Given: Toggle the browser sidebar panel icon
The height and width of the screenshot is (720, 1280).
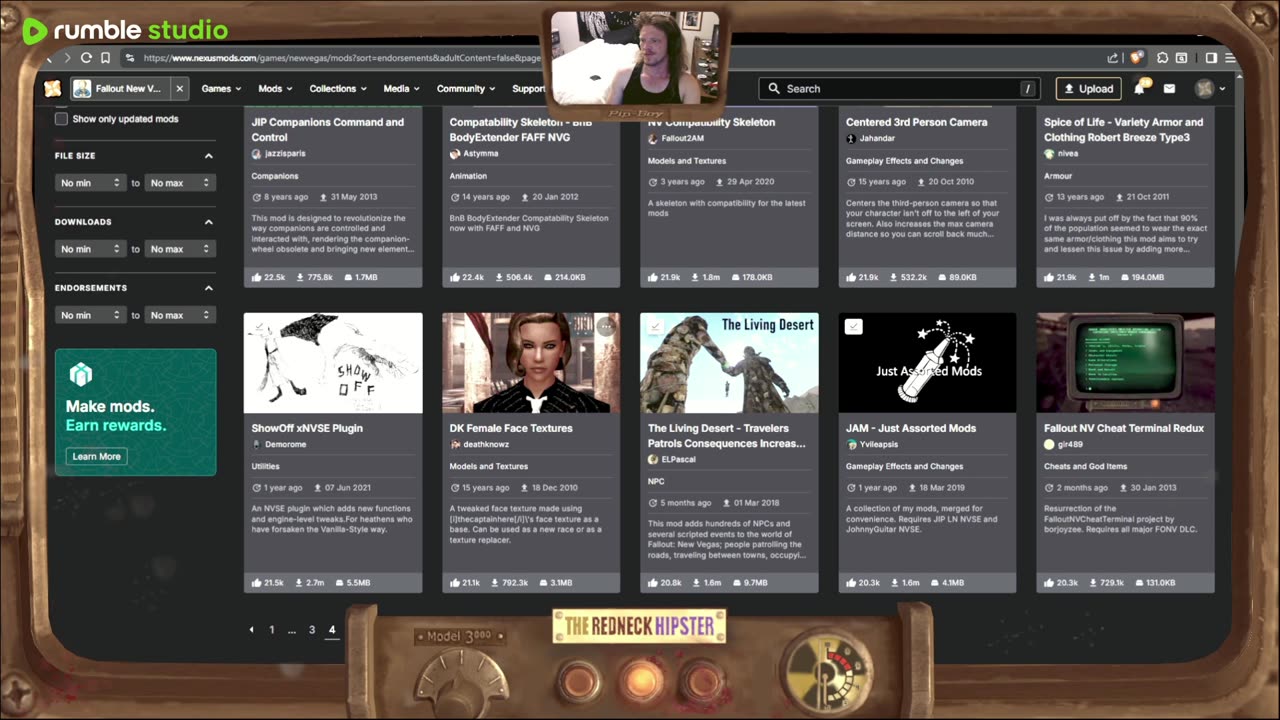Looking at the screenshot, I should pos(1211,58).
